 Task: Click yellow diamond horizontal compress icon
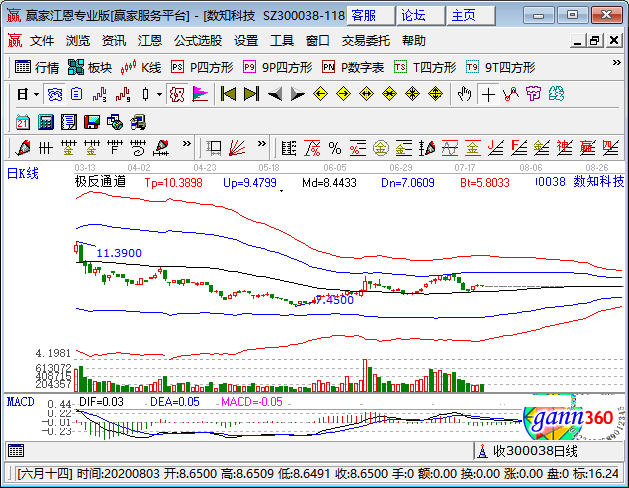389,94
